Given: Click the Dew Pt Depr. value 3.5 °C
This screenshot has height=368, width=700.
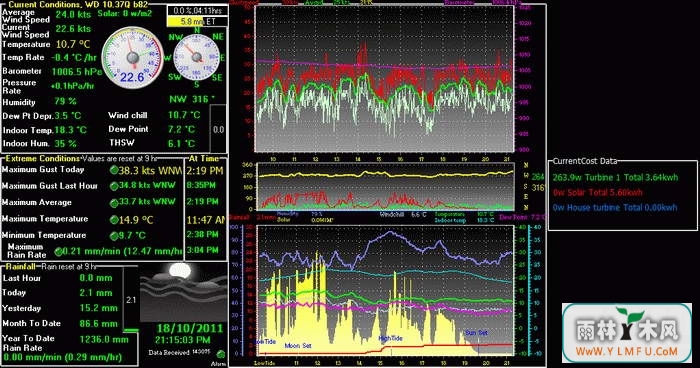Looking at the screenshot, I should pyautogui.click(x=68, y=116).
